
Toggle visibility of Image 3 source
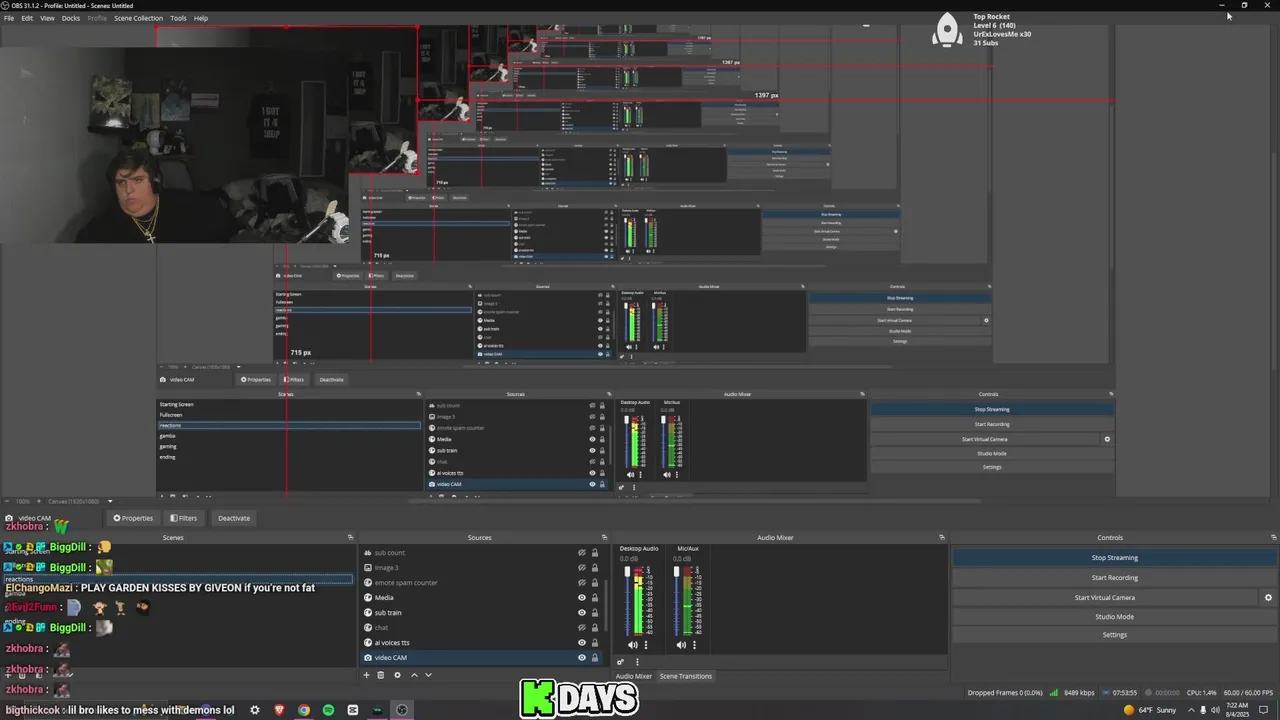coord(582,568)
